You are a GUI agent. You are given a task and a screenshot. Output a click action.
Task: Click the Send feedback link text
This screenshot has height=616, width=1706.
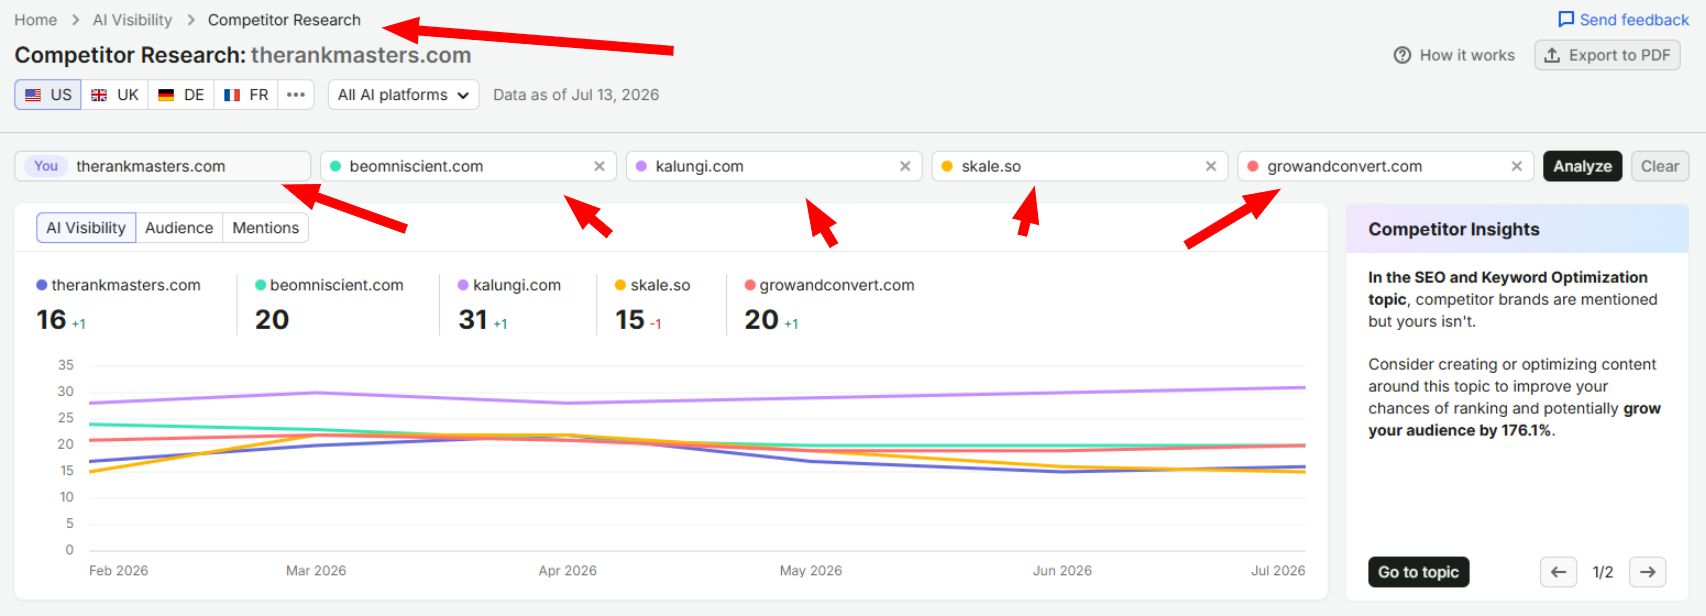click(1634, 20)
